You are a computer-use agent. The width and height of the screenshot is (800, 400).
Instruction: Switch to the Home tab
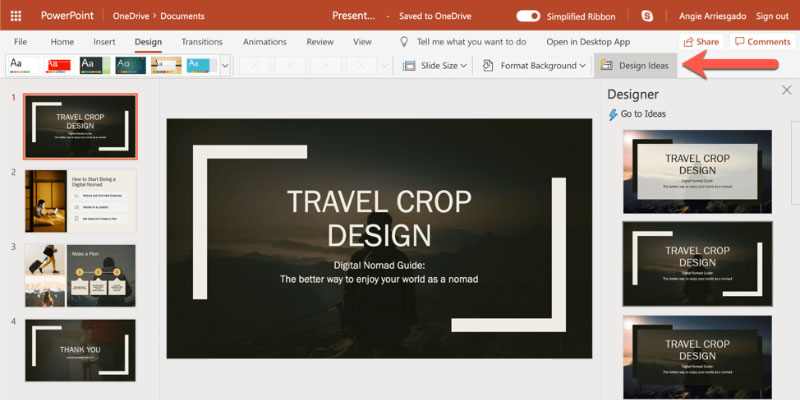[62, 42]
